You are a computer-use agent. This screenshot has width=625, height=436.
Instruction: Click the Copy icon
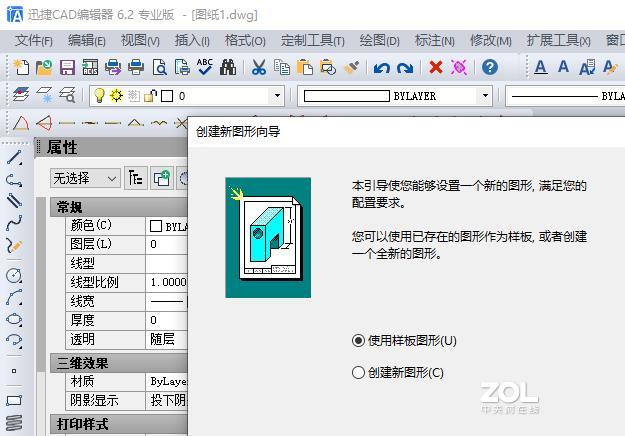(x=282, y=67)
